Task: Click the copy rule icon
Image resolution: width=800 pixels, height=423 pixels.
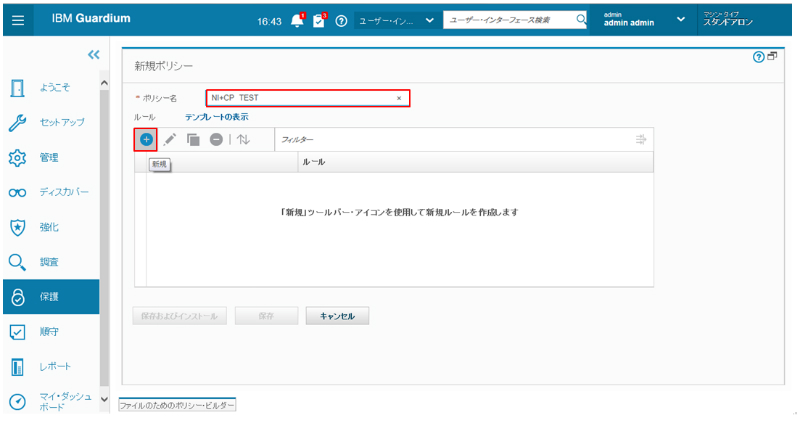Action: [193, 140]
